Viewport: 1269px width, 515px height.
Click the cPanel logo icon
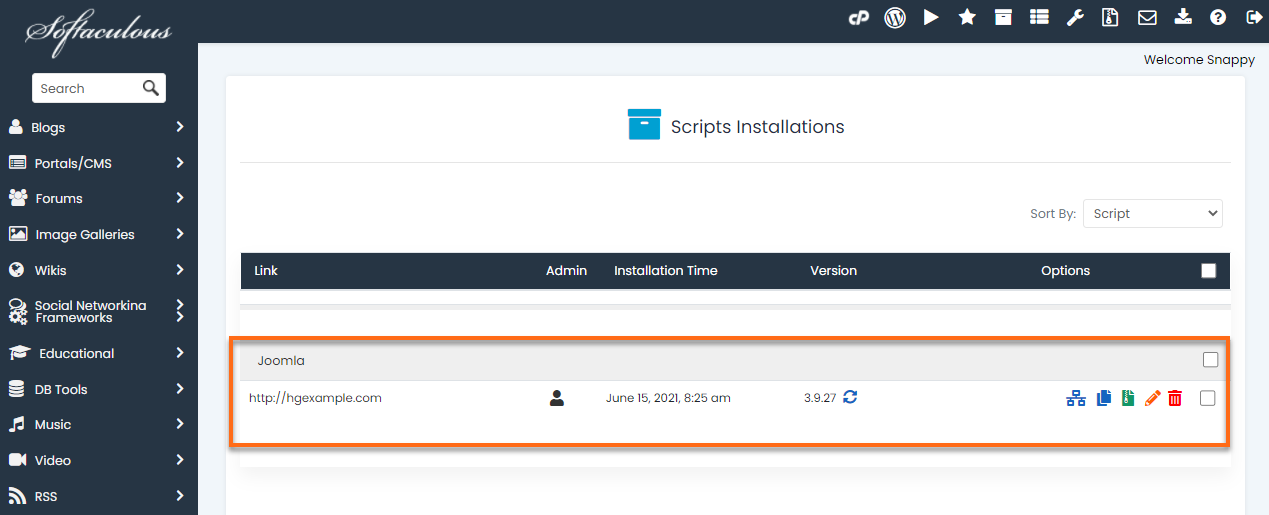pyautogui.click(x=858, y=17)
